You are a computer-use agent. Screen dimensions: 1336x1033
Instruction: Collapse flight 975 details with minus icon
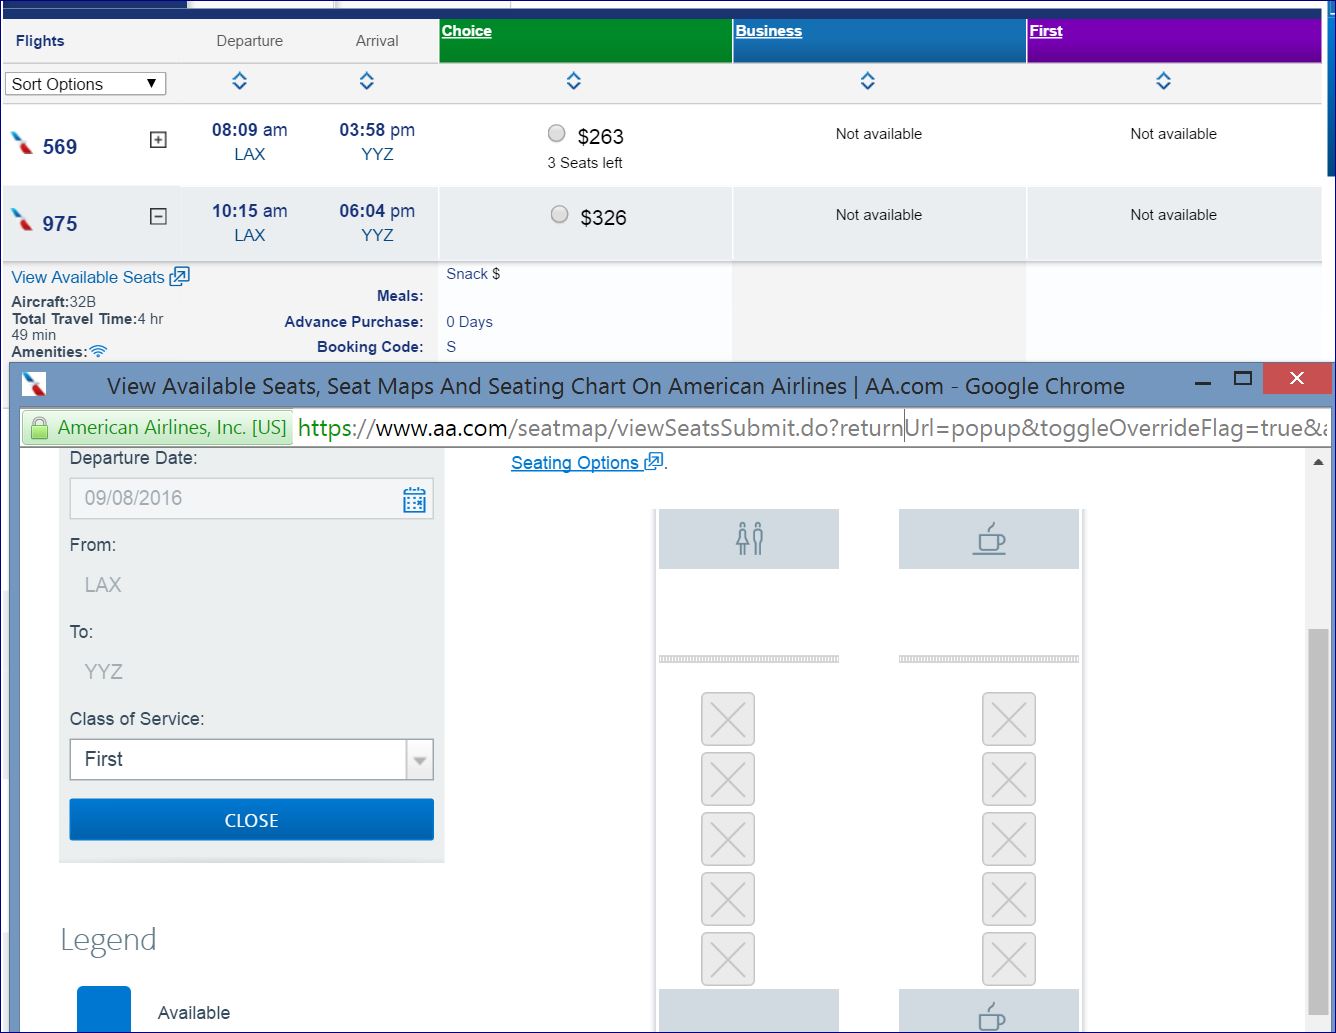(158, 216)
